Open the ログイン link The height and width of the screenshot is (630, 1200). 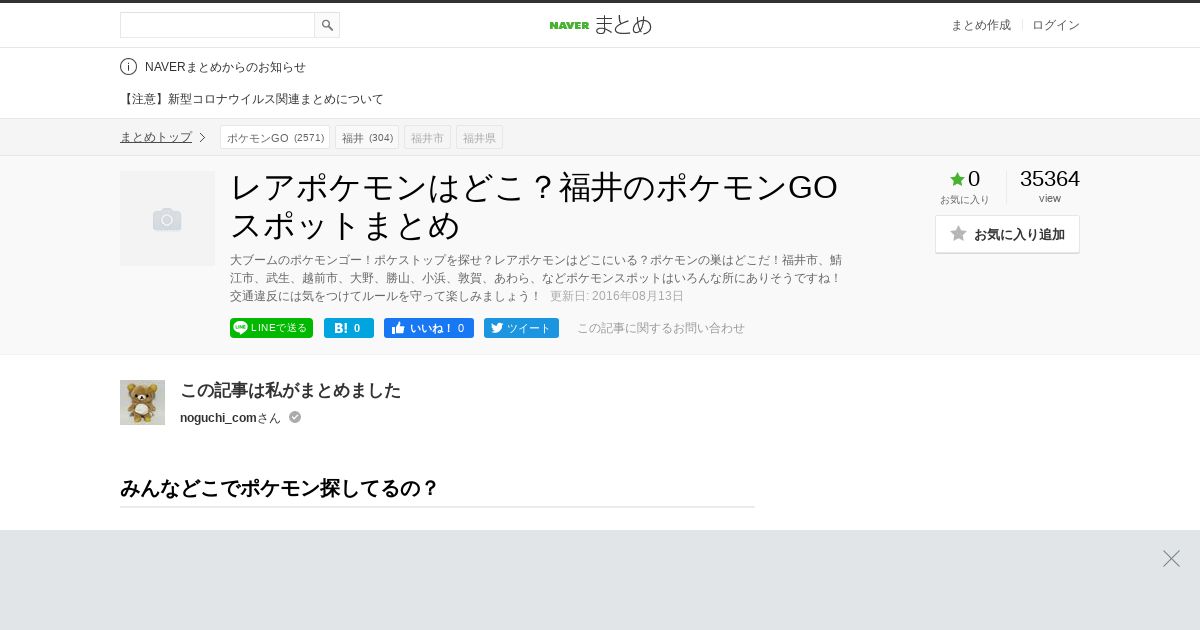point(1056,25)
